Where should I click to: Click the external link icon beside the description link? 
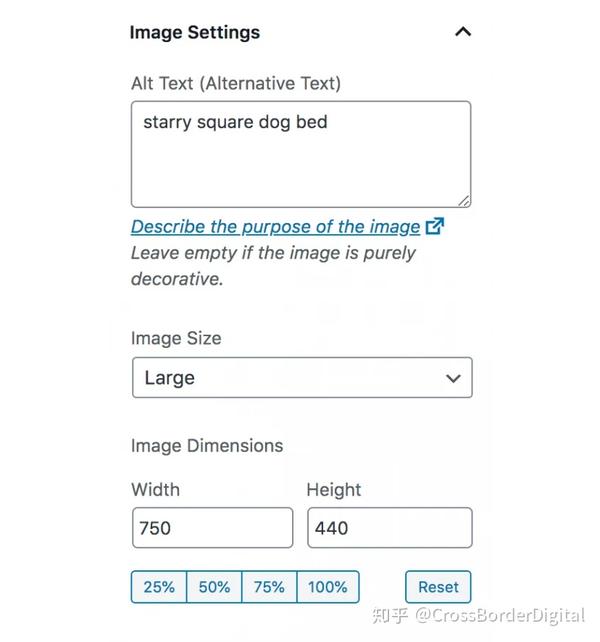point(435,226)
